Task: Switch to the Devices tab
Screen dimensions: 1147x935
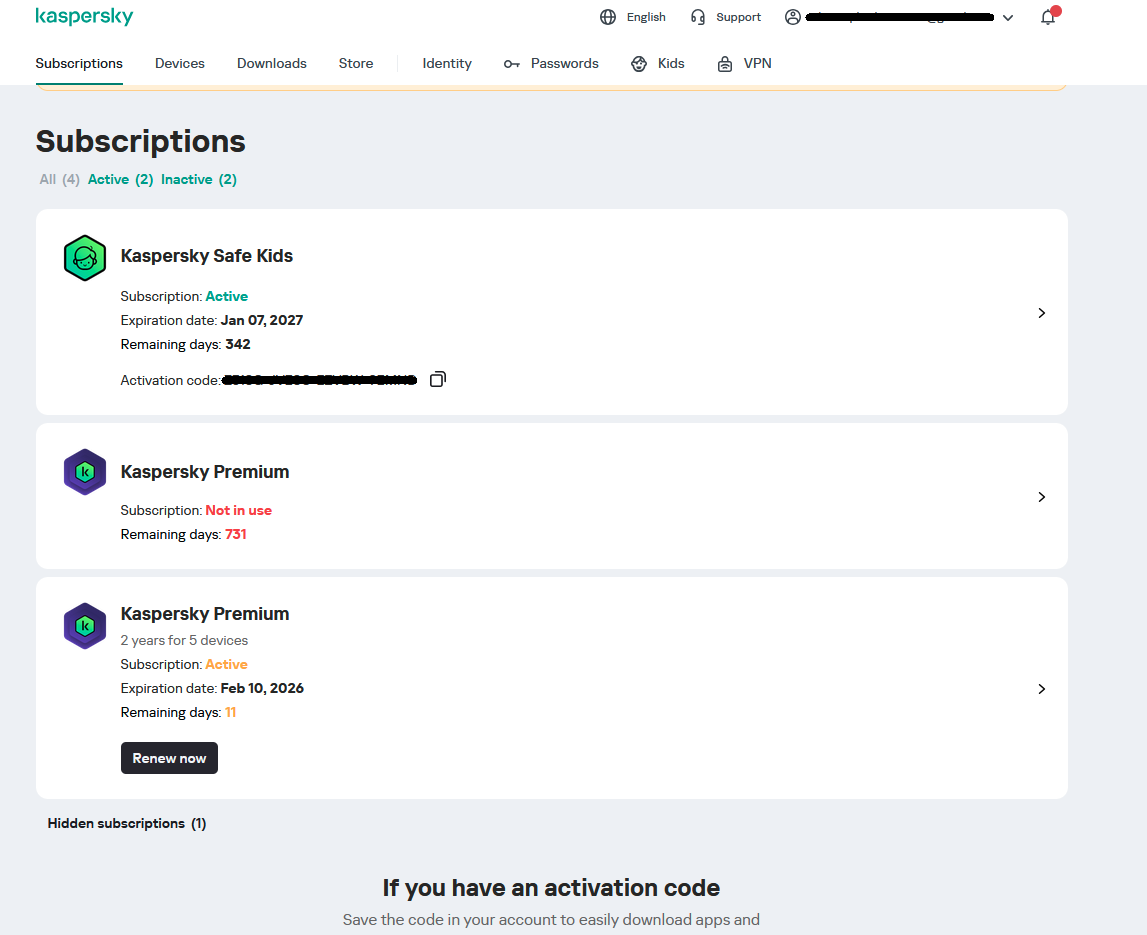Action: 180,64
